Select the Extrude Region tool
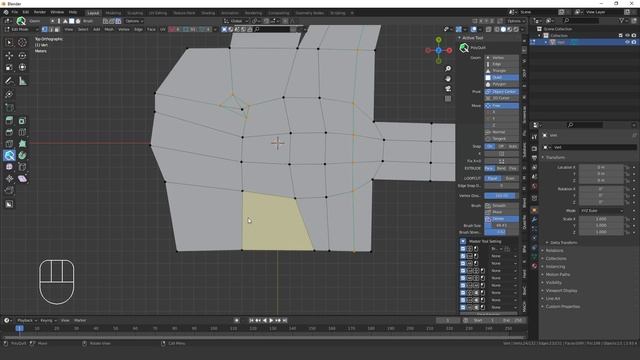The image size is (640, 360). pyautogui.click(x=9, y=120)
